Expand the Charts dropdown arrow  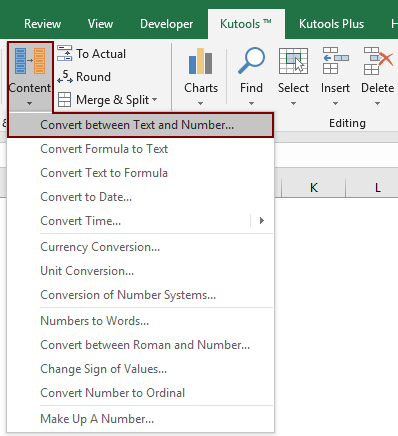200,104
